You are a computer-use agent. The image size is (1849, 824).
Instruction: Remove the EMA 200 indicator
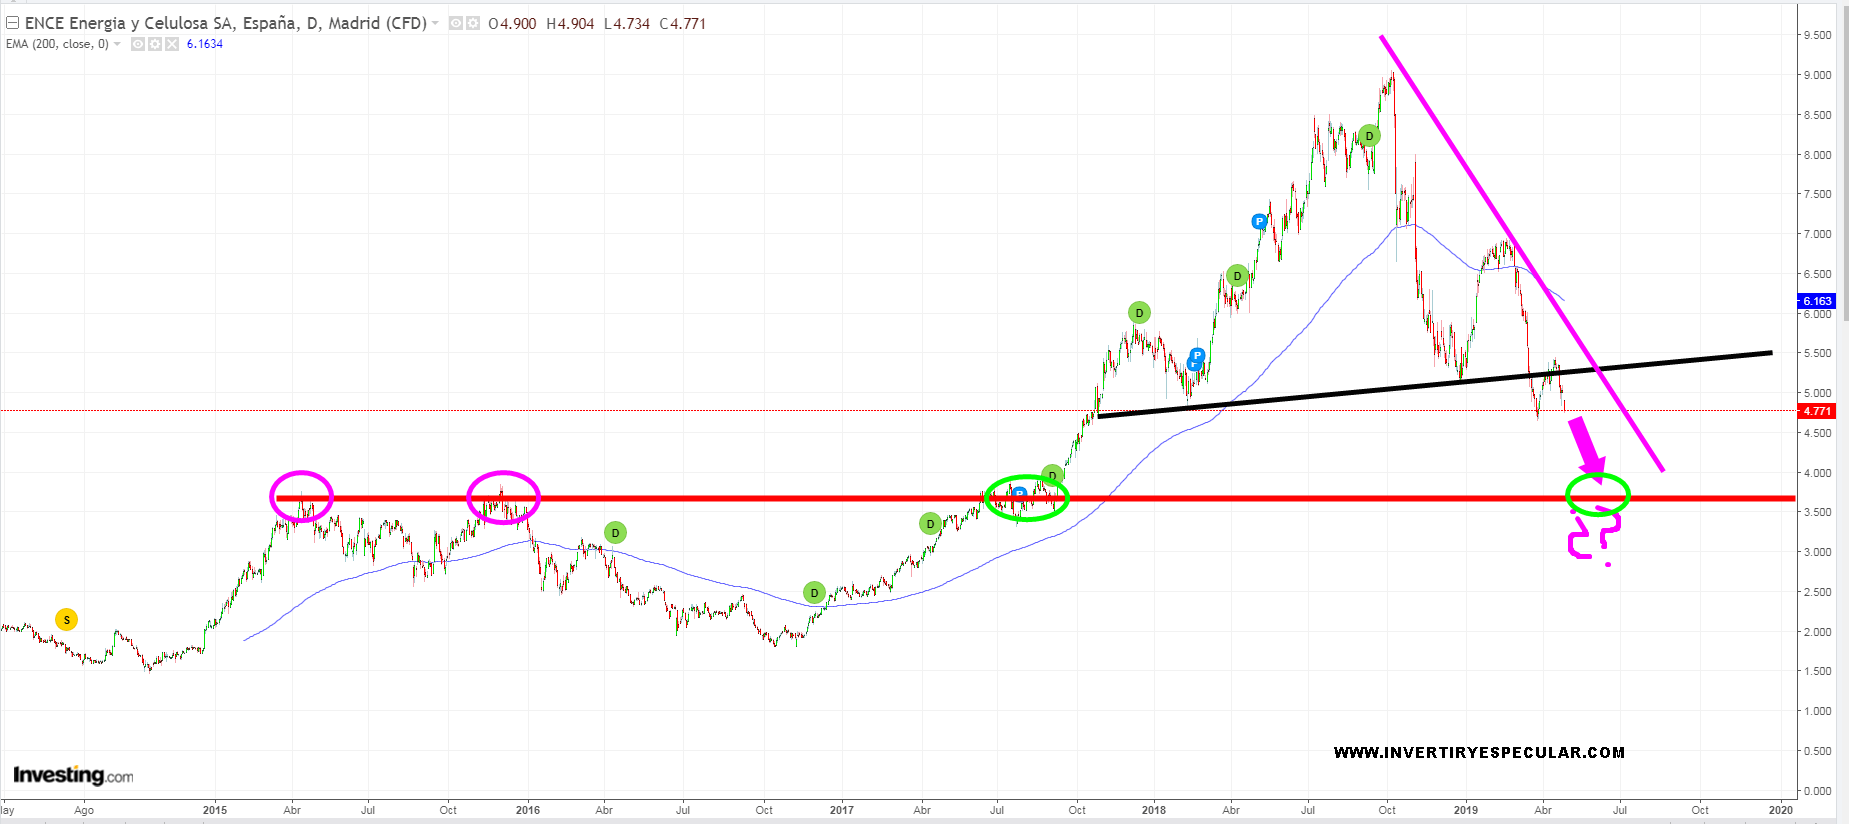click(x=171, y=44)
